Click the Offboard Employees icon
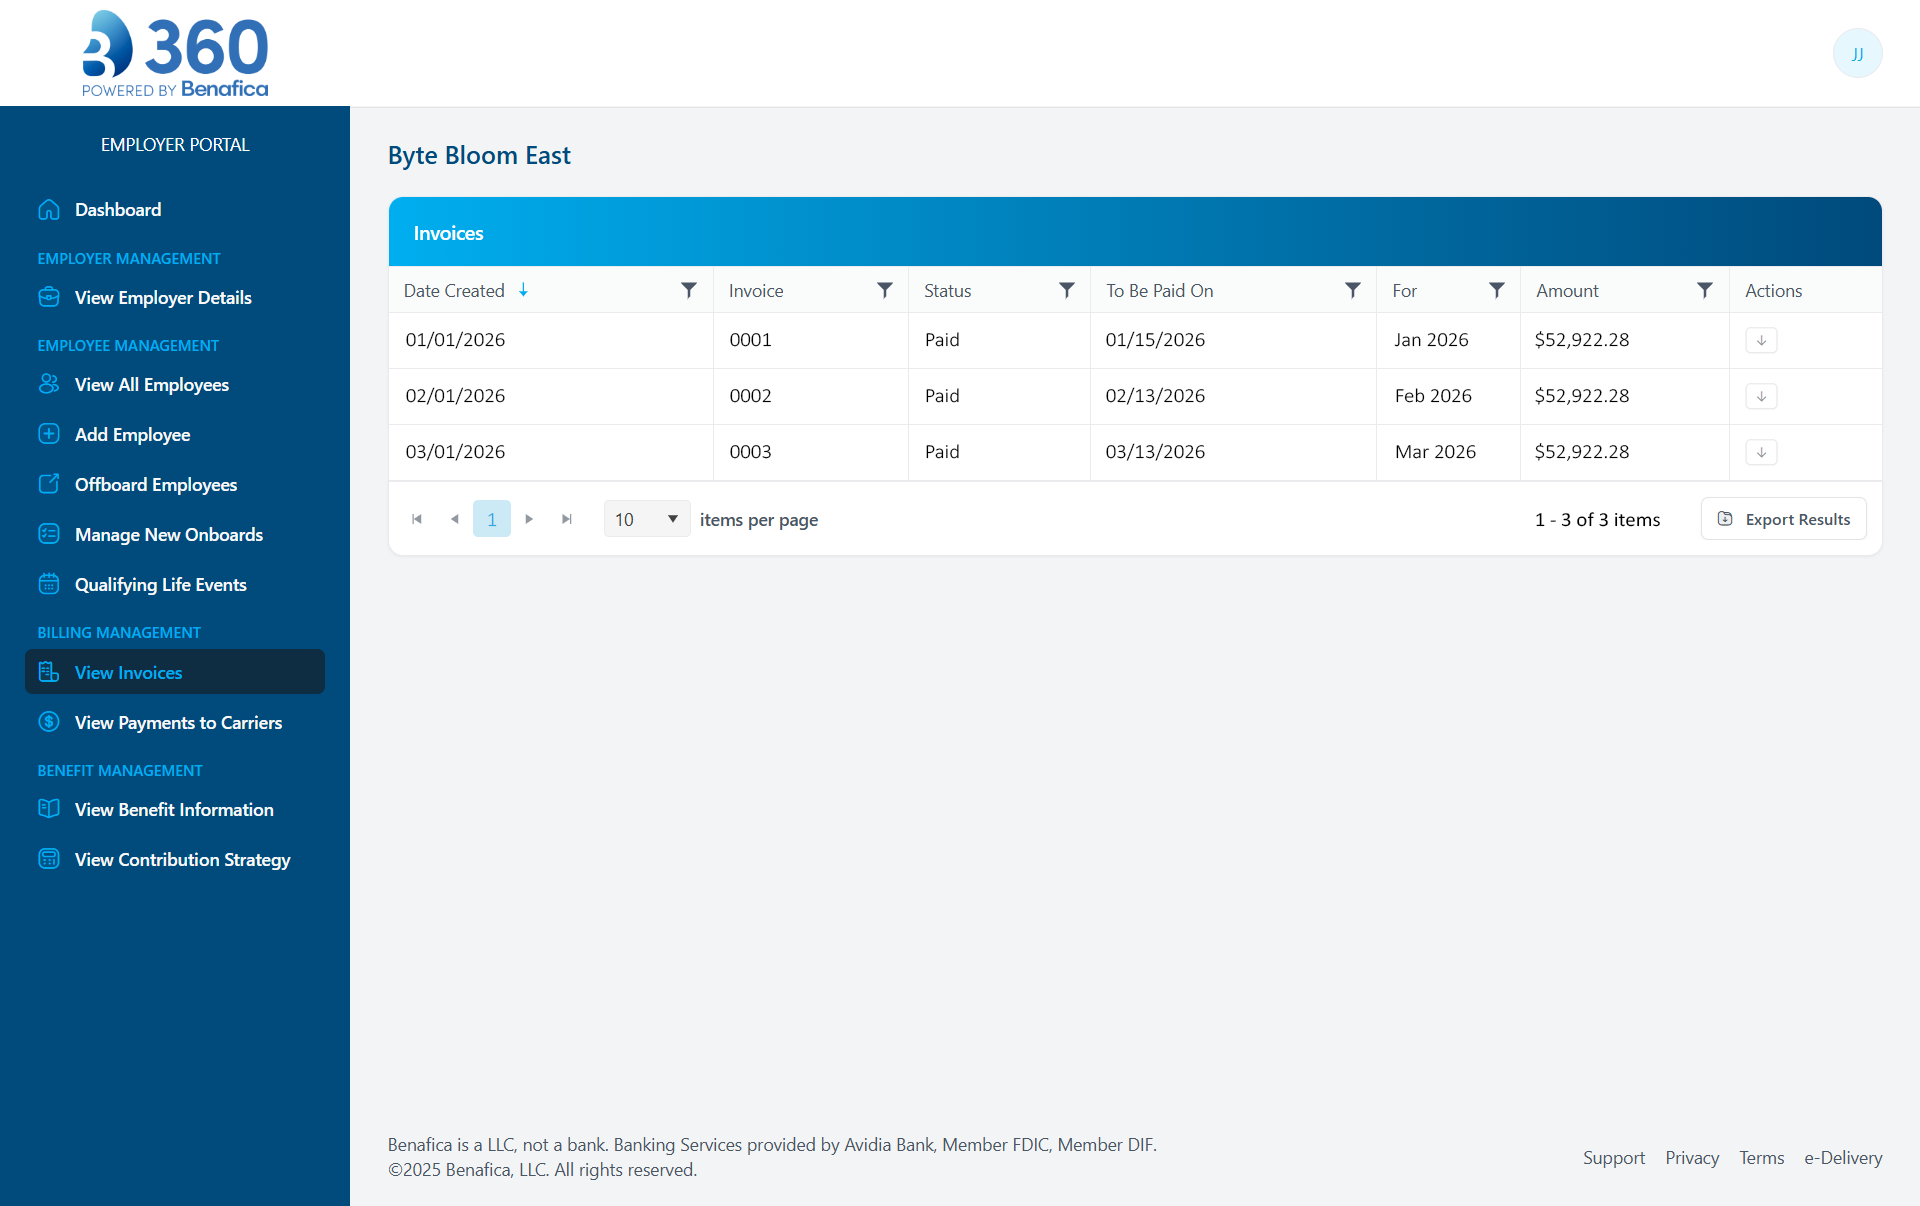The width and height of the screenshot is (1920, 1206). click(x=49, y=484)
